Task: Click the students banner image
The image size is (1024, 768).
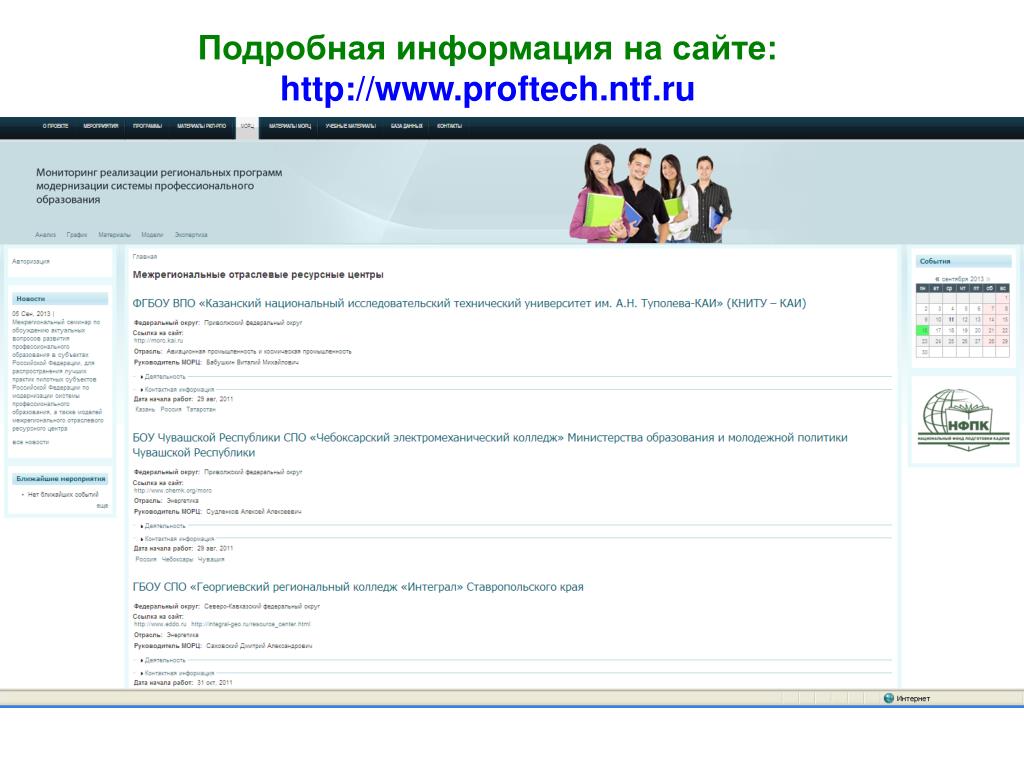Action: tap(650, 193)
